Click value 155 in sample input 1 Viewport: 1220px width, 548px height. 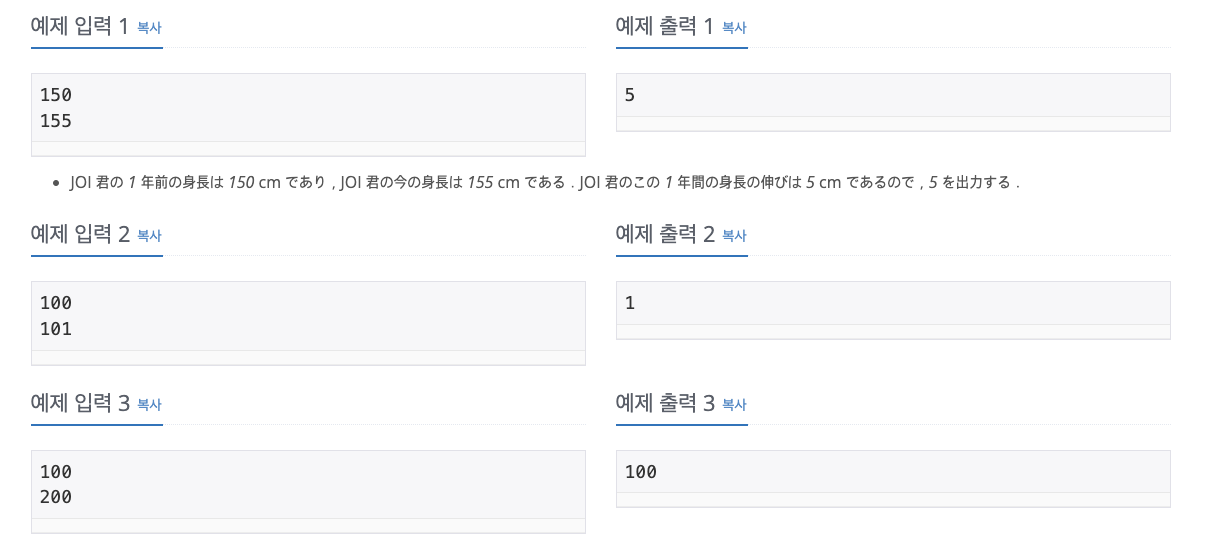tap(56, 121)
